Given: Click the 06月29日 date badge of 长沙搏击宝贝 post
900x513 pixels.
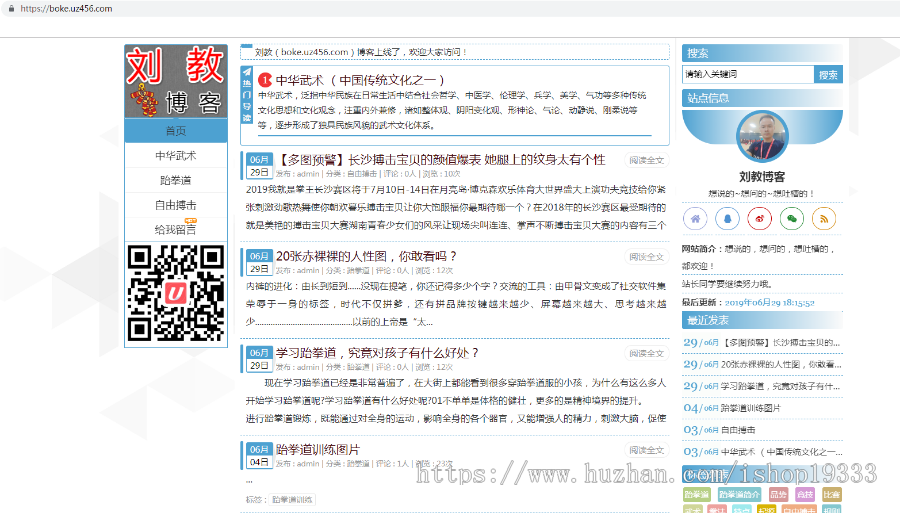Looking at the screenshot, I should 259,165.
